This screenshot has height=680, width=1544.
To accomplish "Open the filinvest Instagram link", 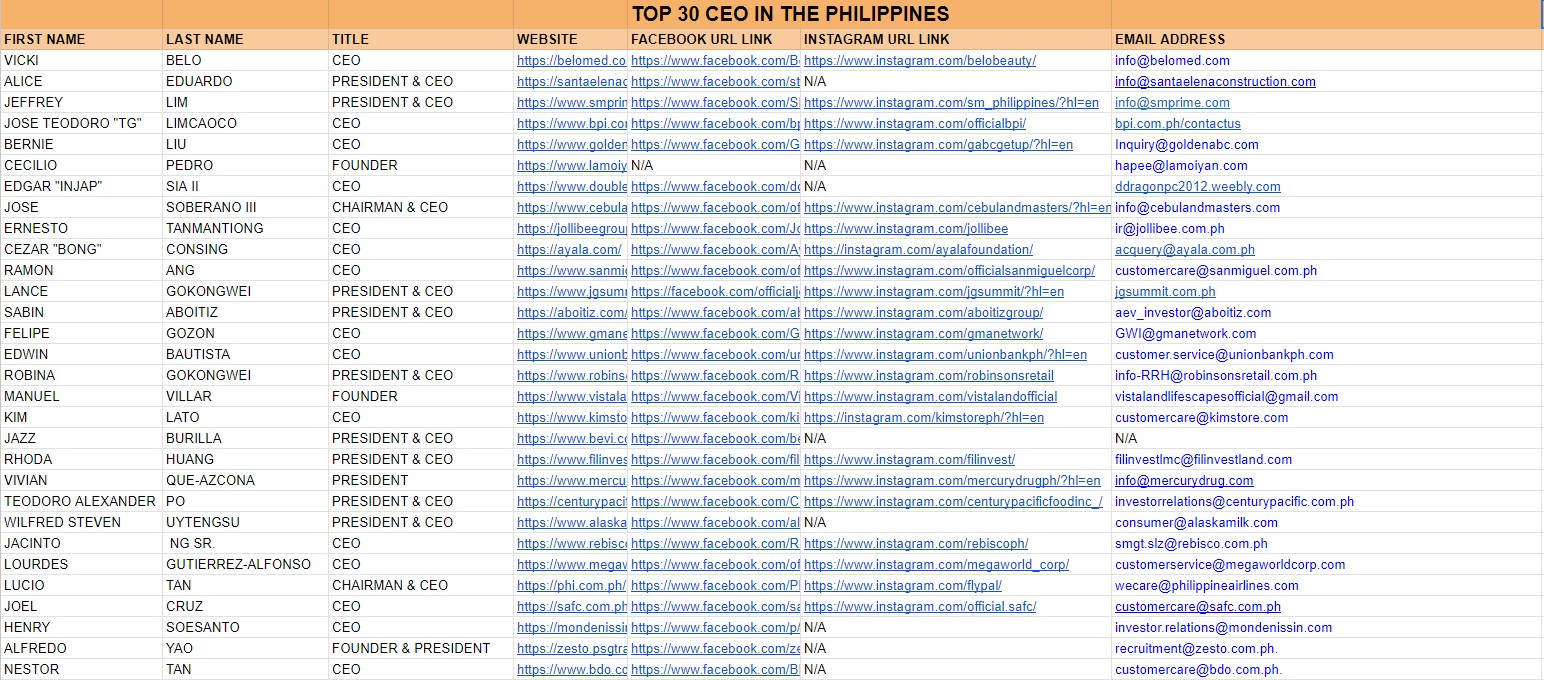I will (909, 460).
